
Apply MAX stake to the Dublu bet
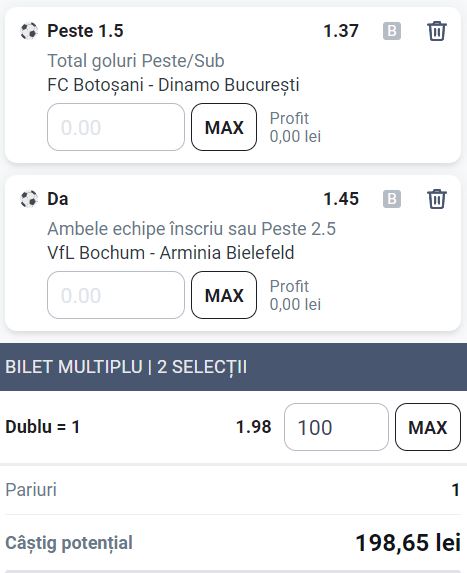point(428,427)
